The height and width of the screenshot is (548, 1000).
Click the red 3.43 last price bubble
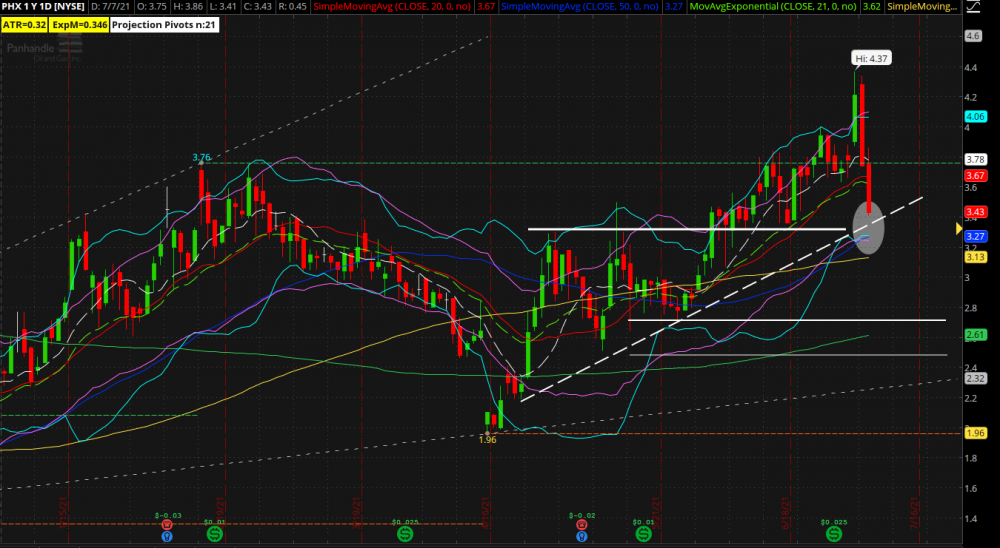tap(976, 212)
